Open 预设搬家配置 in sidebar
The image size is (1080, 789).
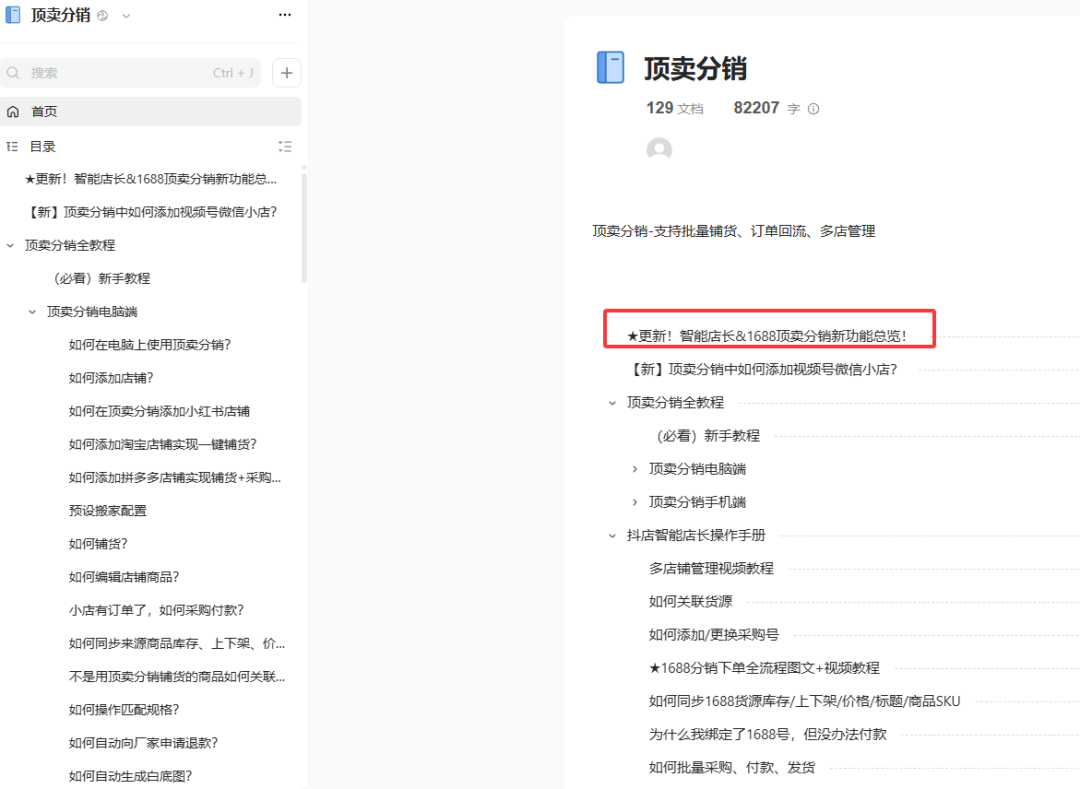(107, 511)
